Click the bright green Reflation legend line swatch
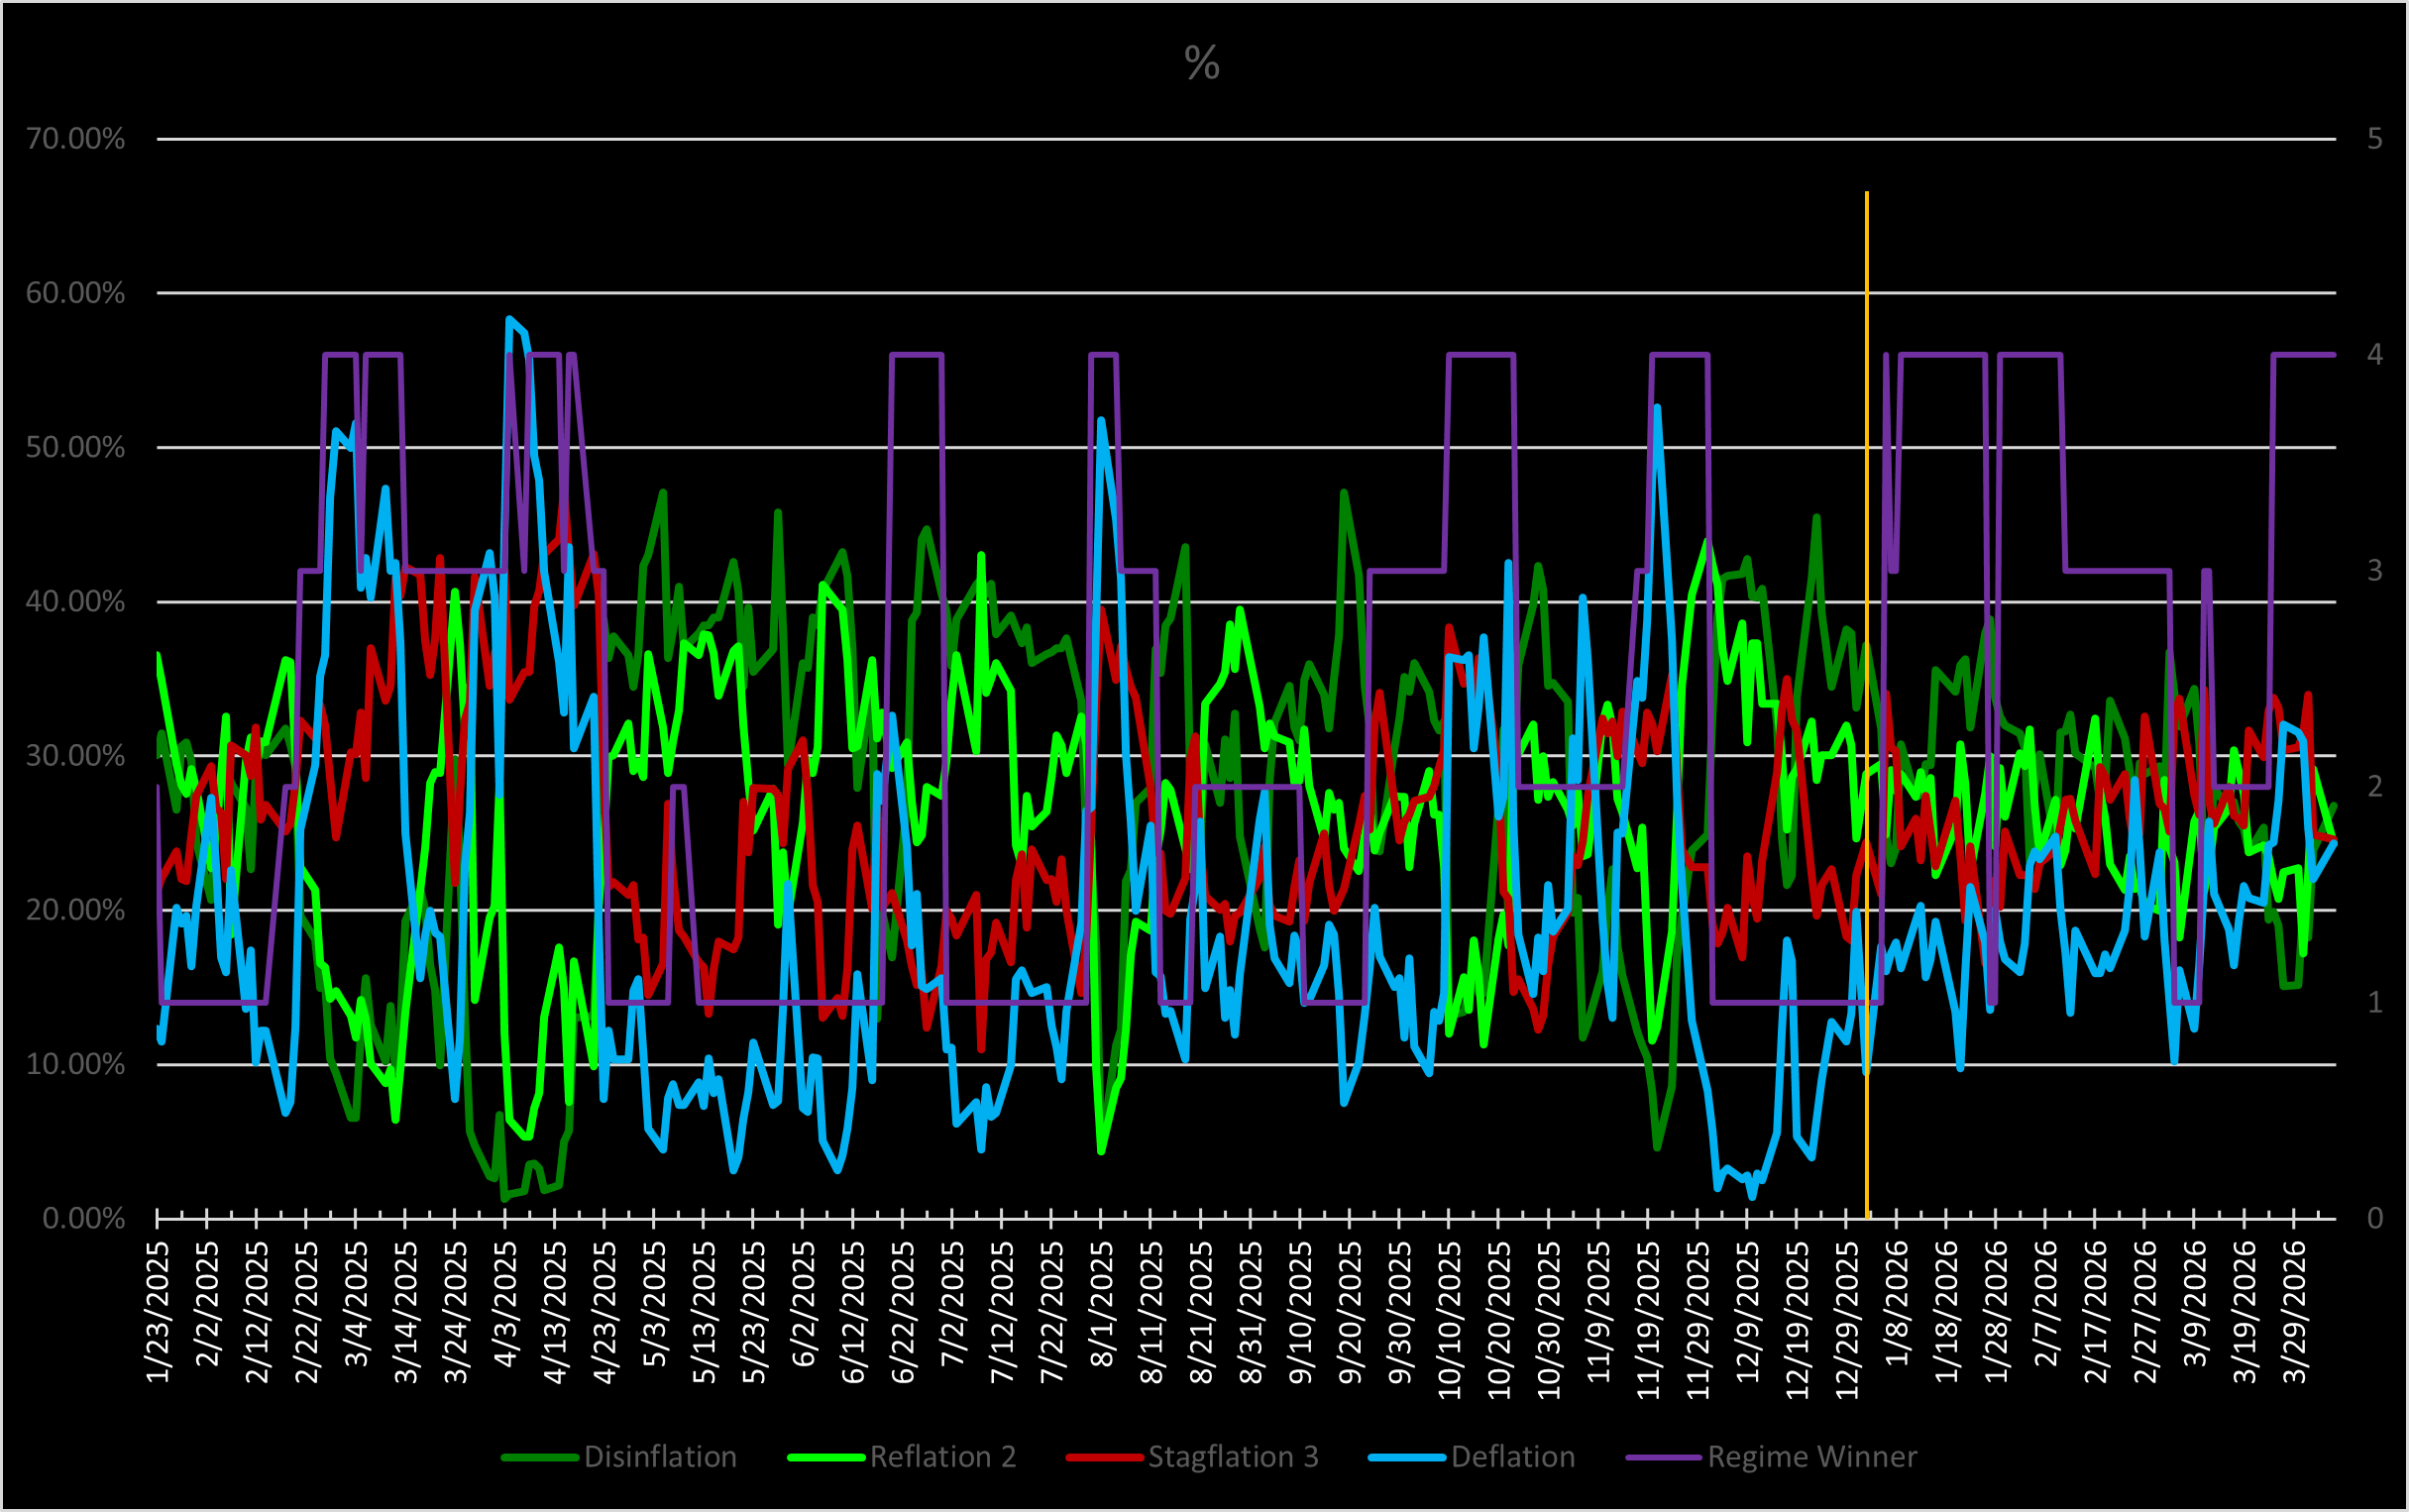The width and height of the screenshot is (2409, 1512). coord(825,1458)
